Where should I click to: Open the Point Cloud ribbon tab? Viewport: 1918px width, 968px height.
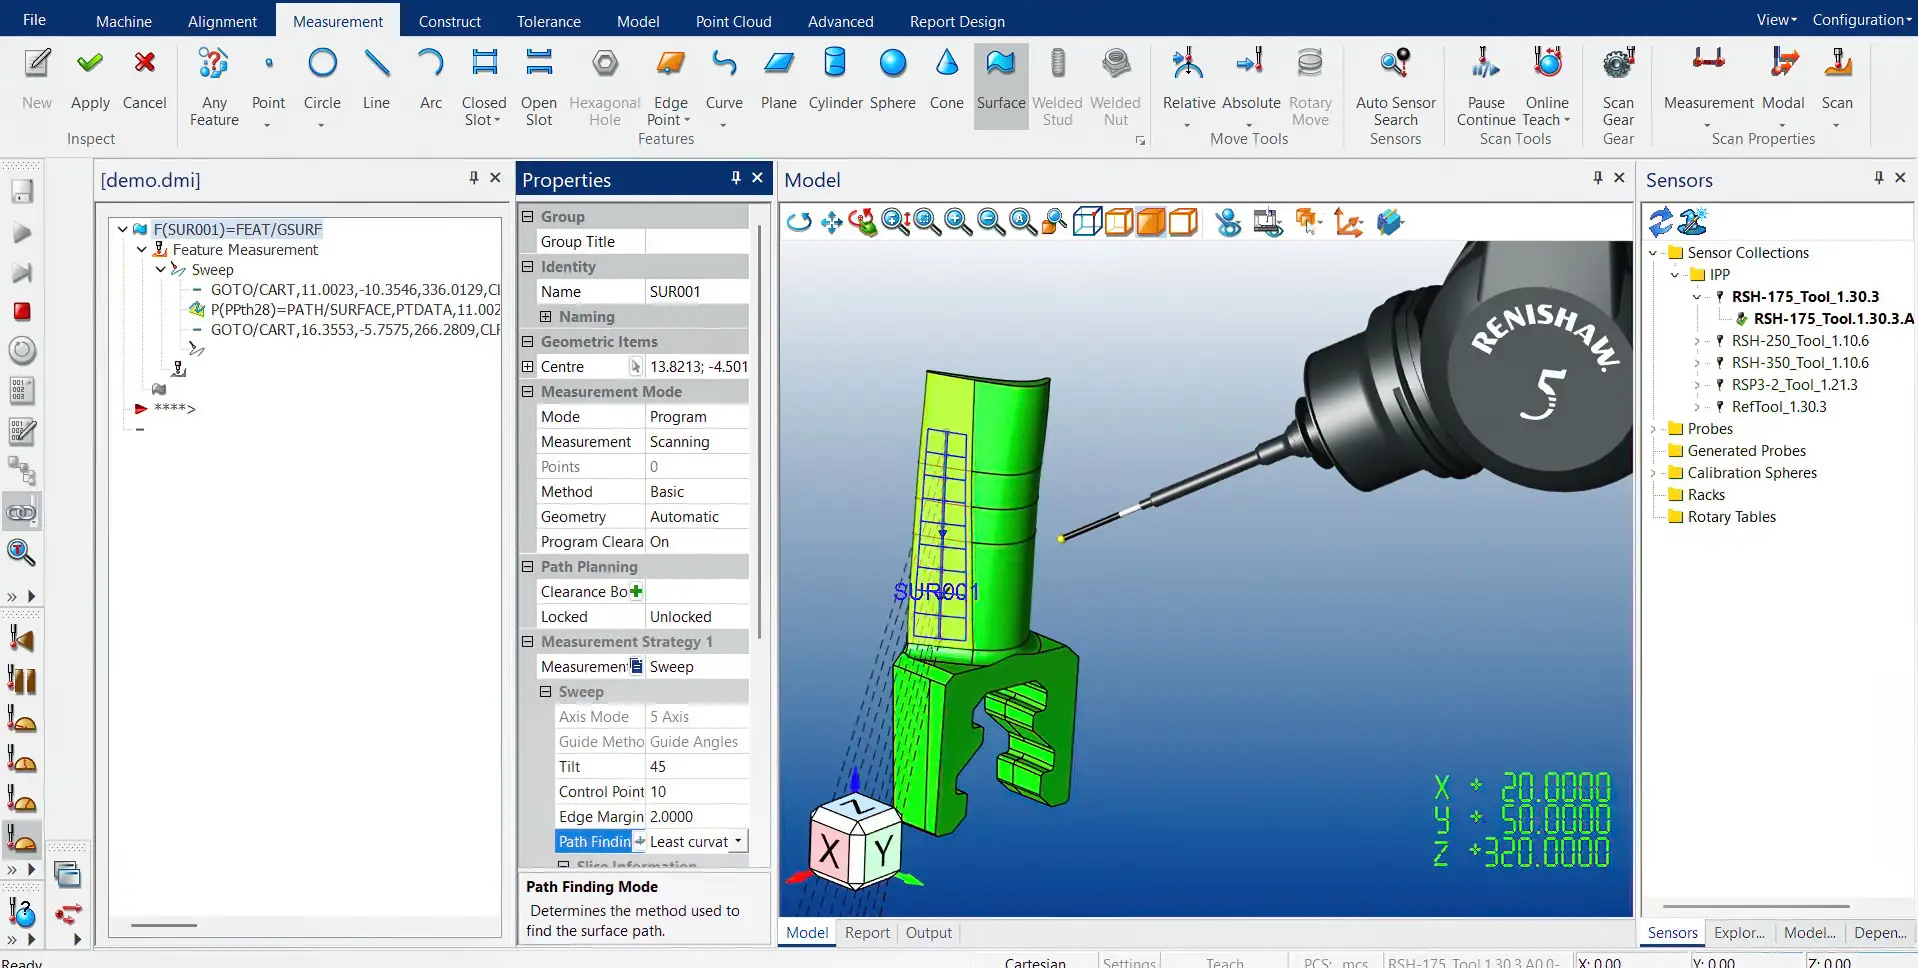[734, 21]
